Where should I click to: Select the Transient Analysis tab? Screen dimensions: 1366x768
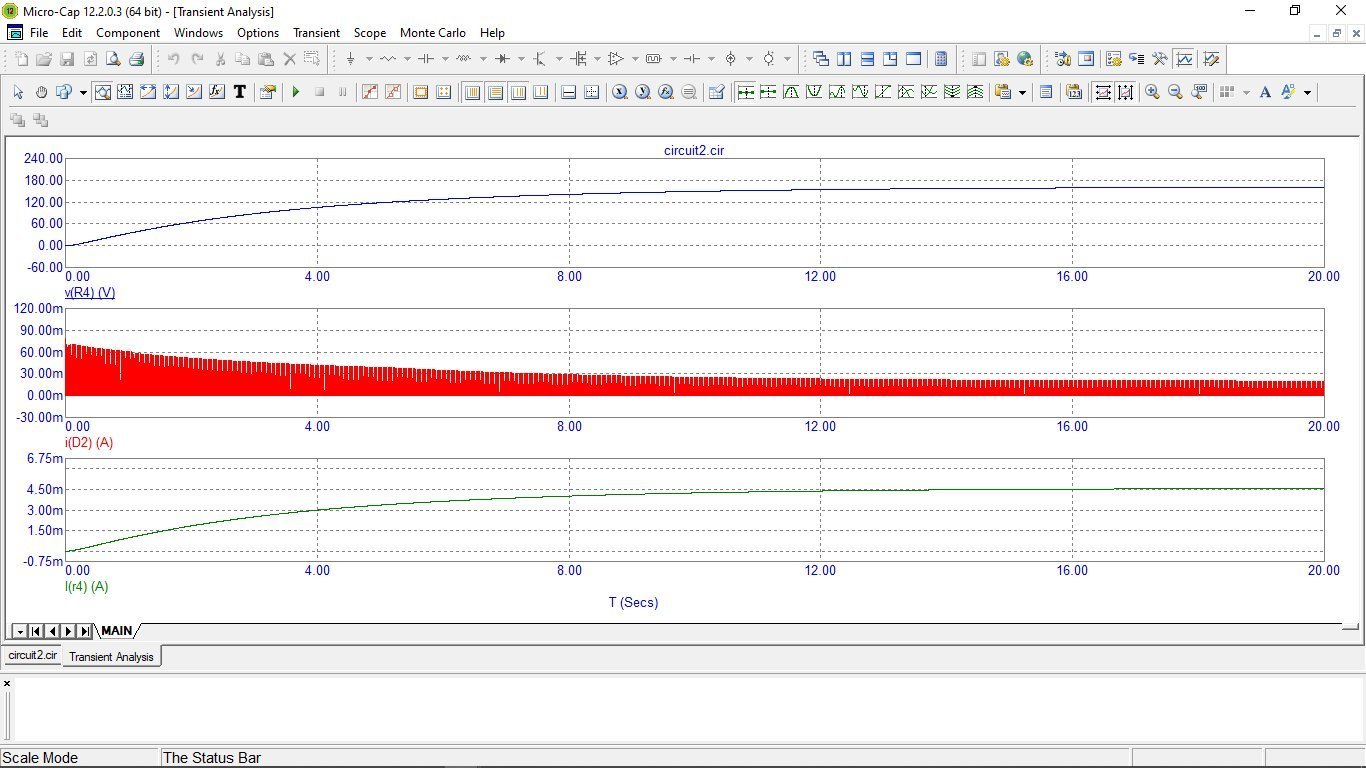point(111,656)
